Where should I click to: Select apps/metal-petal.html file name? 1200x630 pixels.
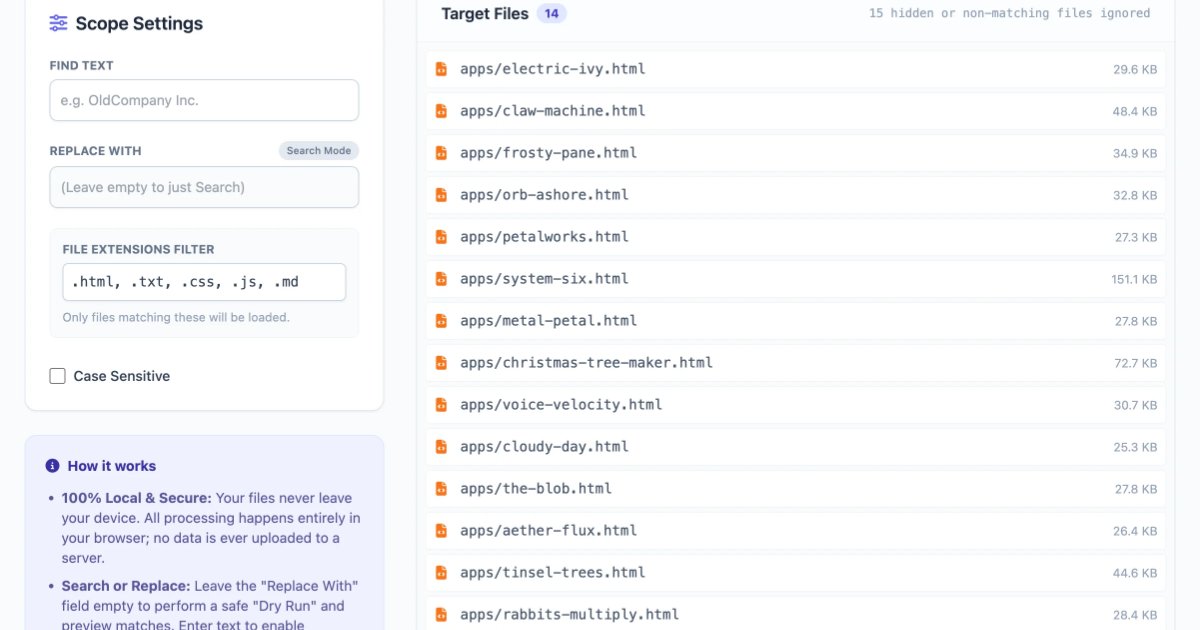[548, 321]
